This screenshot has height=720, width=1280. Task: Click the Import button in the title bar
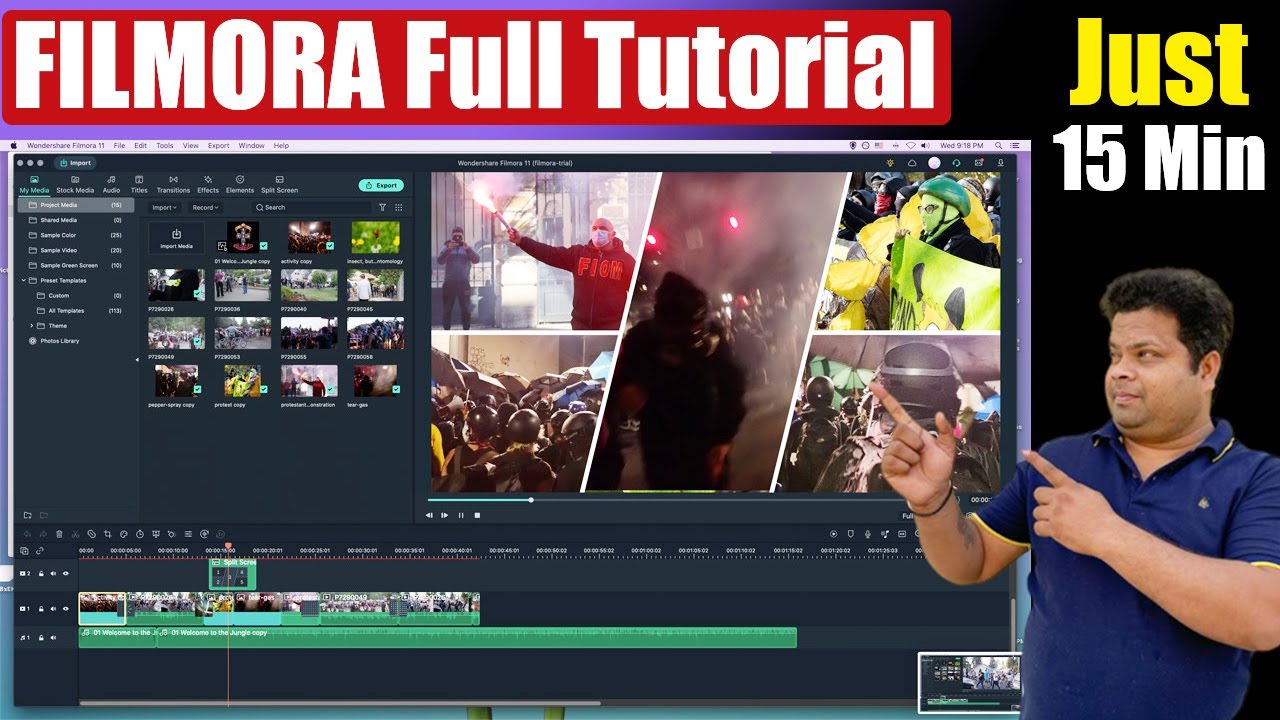coord(75,163)
